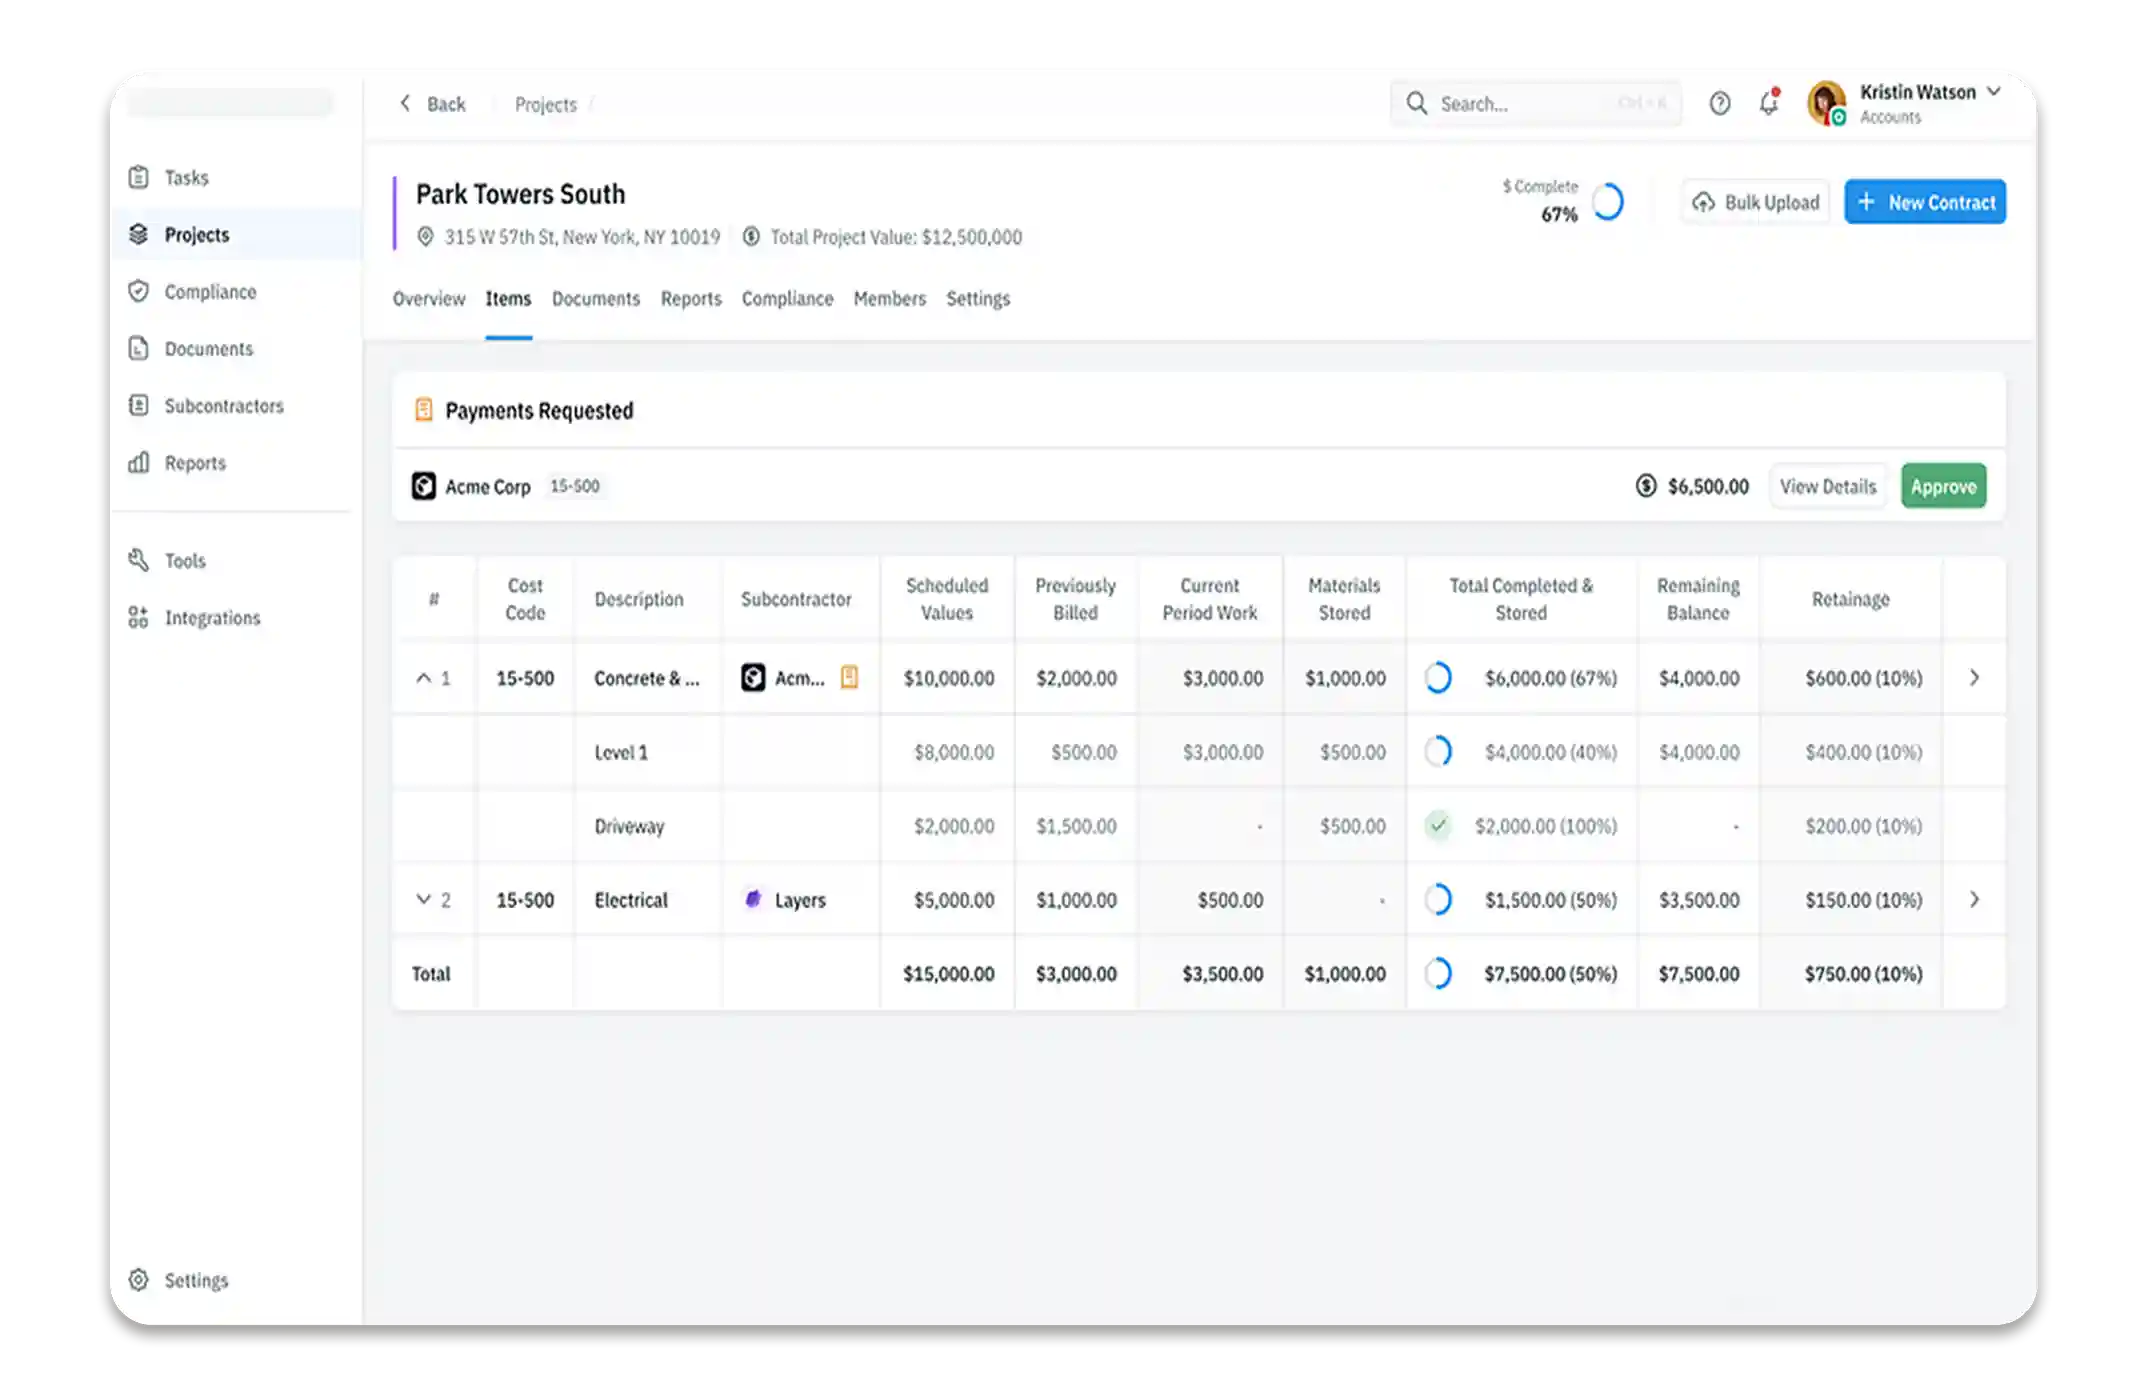Click the Compliance shield icon in sidebar
Viewport: 2147px width, 1397px height.
point(139,291)
